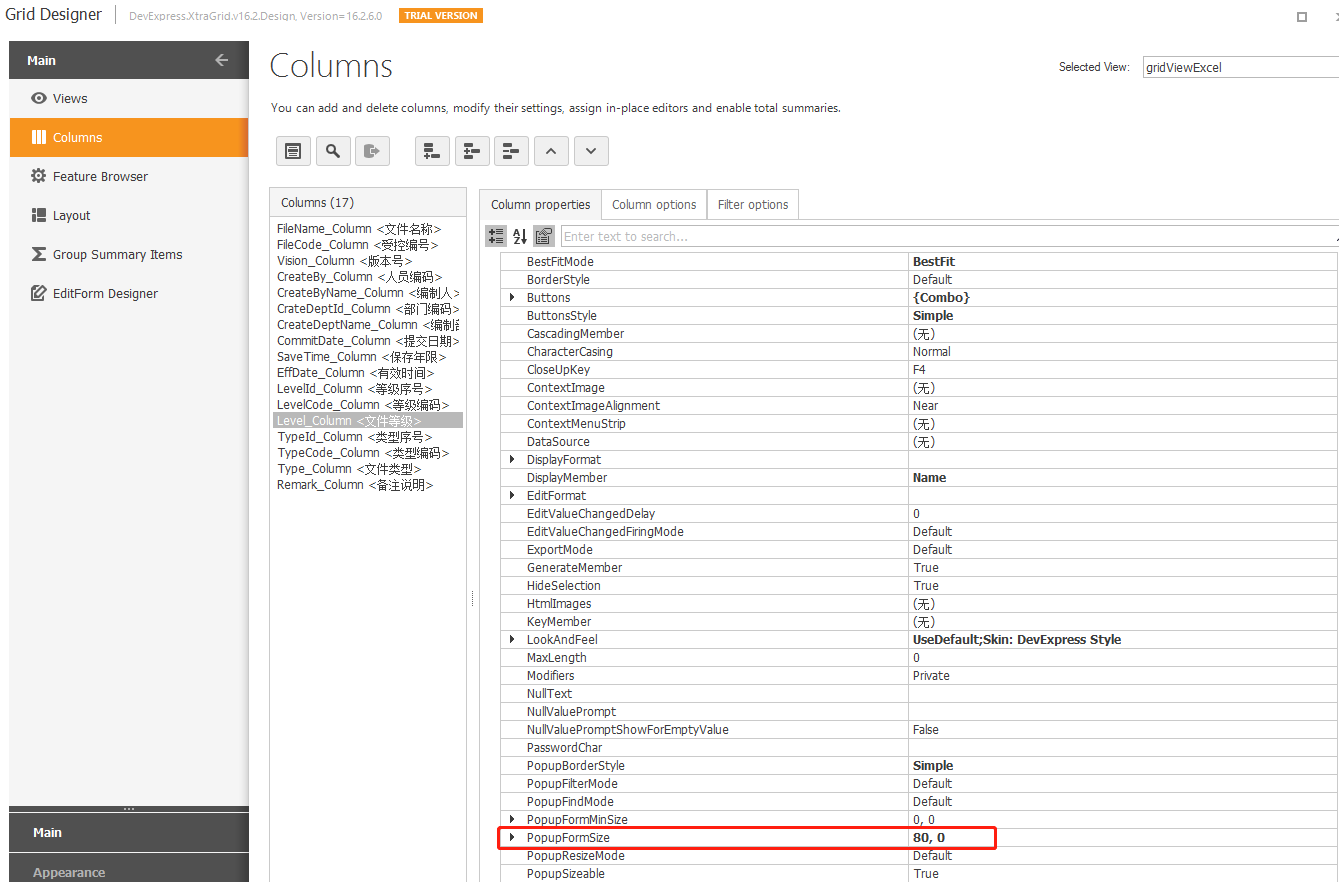Expand the Buttons property row

point(510,297)
